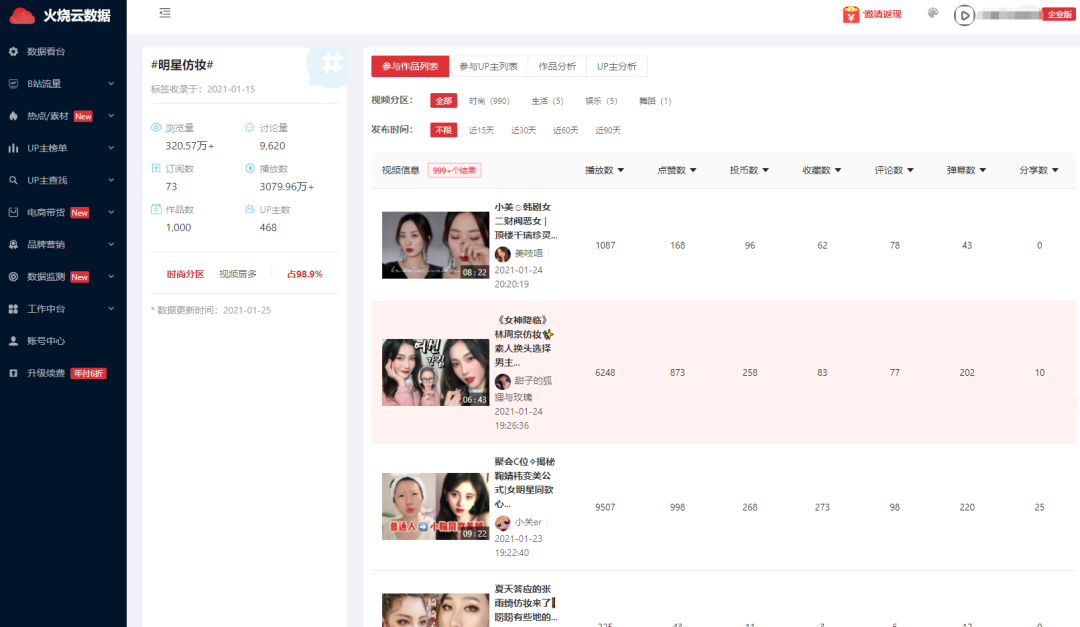Sort by 点赞数 column arrow
The image size is (1080, 627).
click(693, 170)
